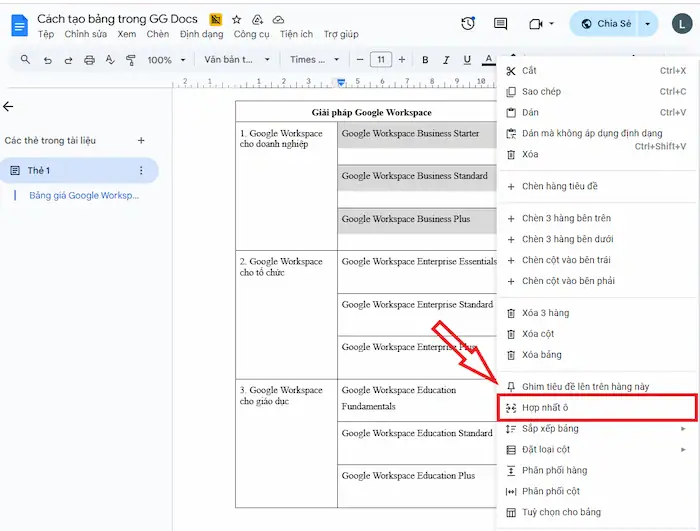Open version history clock icon
The width and height of the screenshot is (700, 531).
[x=468, y=23]
